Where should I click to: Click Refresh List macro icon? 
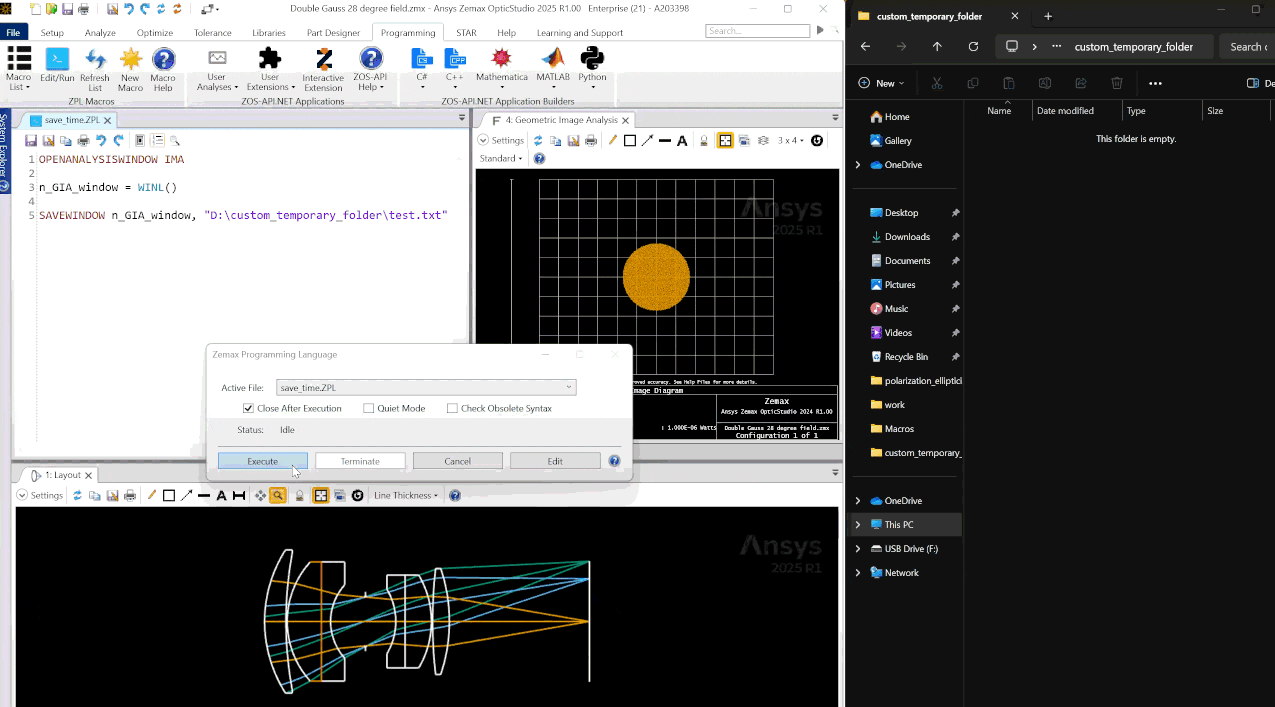pos(95,68)
